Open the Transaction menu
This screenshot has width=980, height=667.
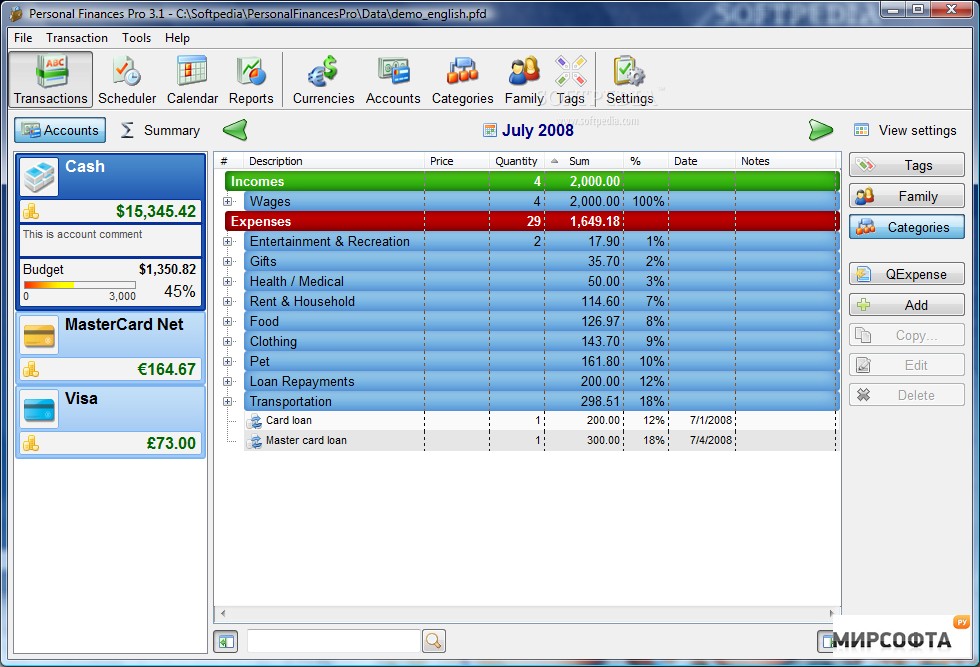click(x=77, y=38)
